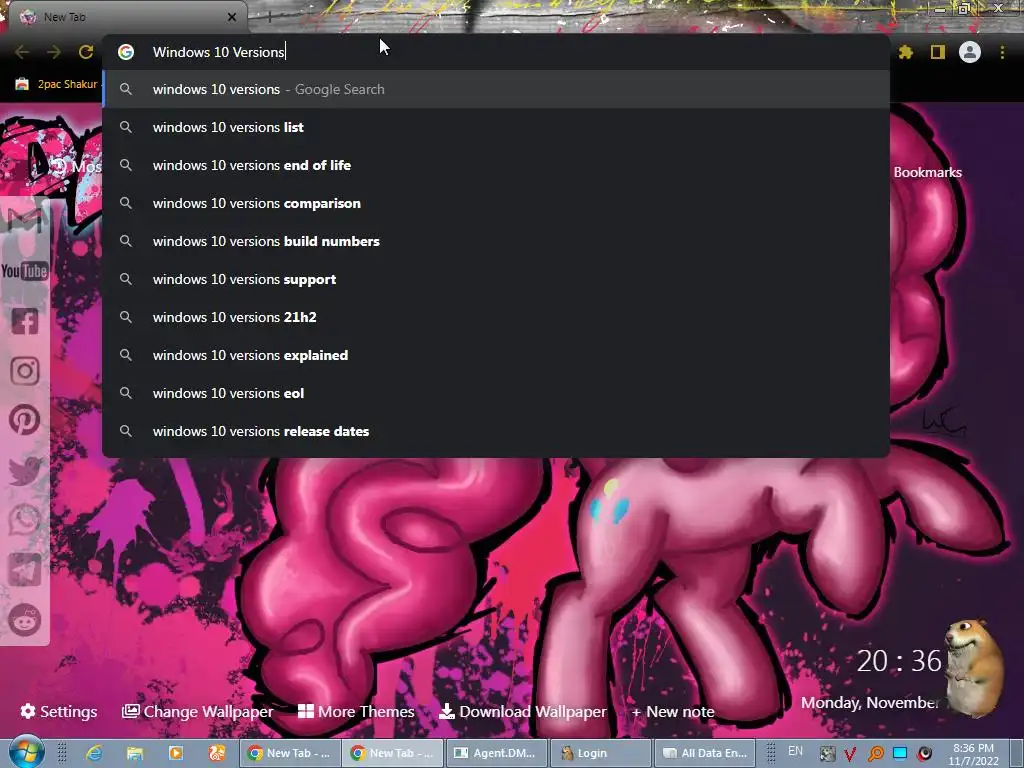Switch to first New Tab Chrome taskbar window
Screen dimensions: 1024x768
point(289,753)
